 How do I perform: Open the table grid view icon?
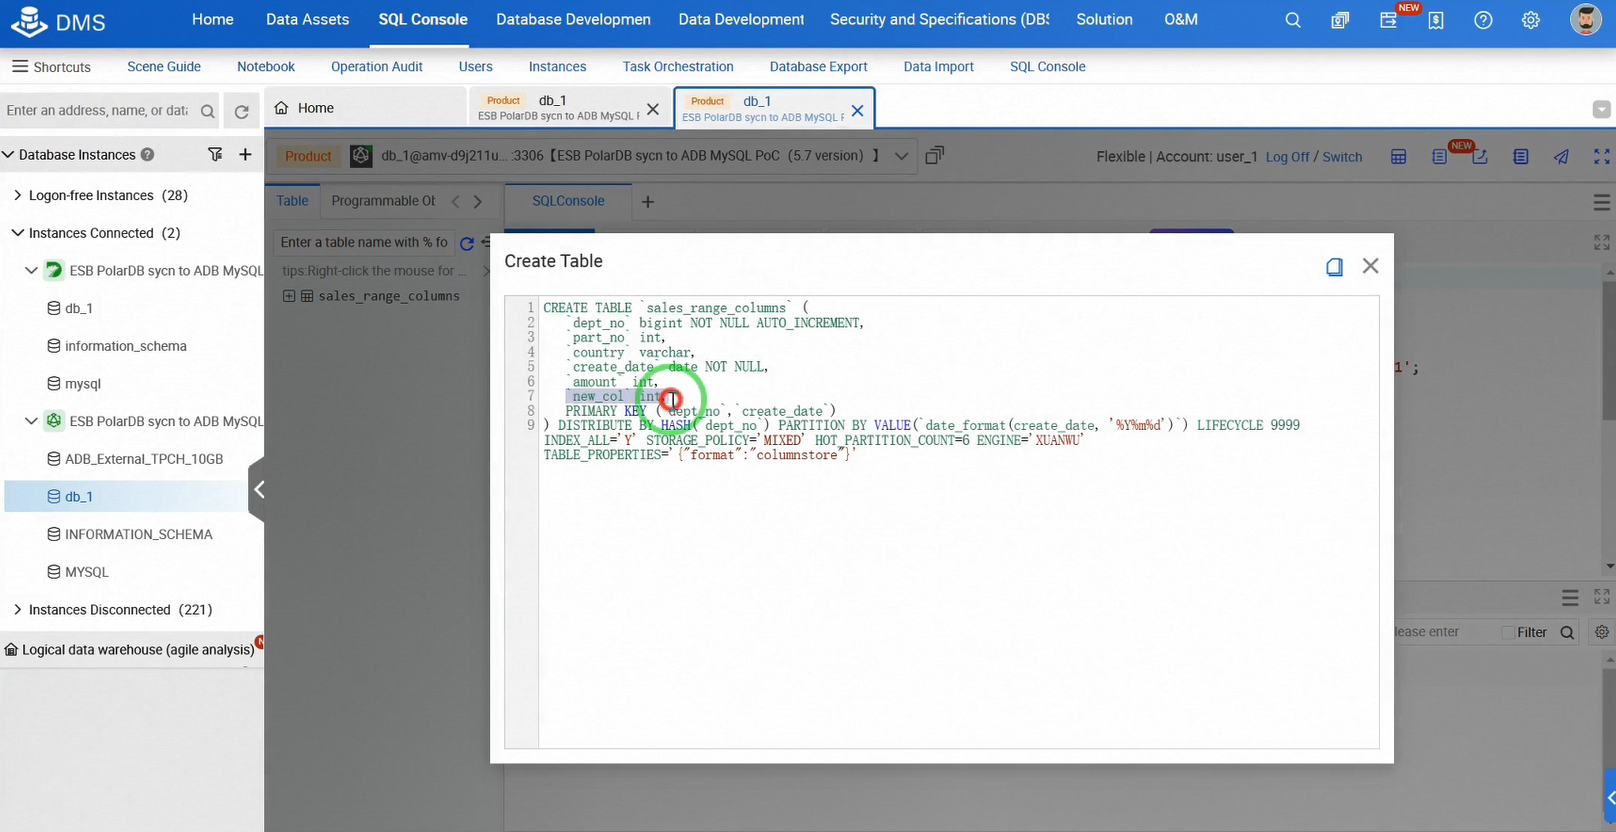click(1398, 157)
